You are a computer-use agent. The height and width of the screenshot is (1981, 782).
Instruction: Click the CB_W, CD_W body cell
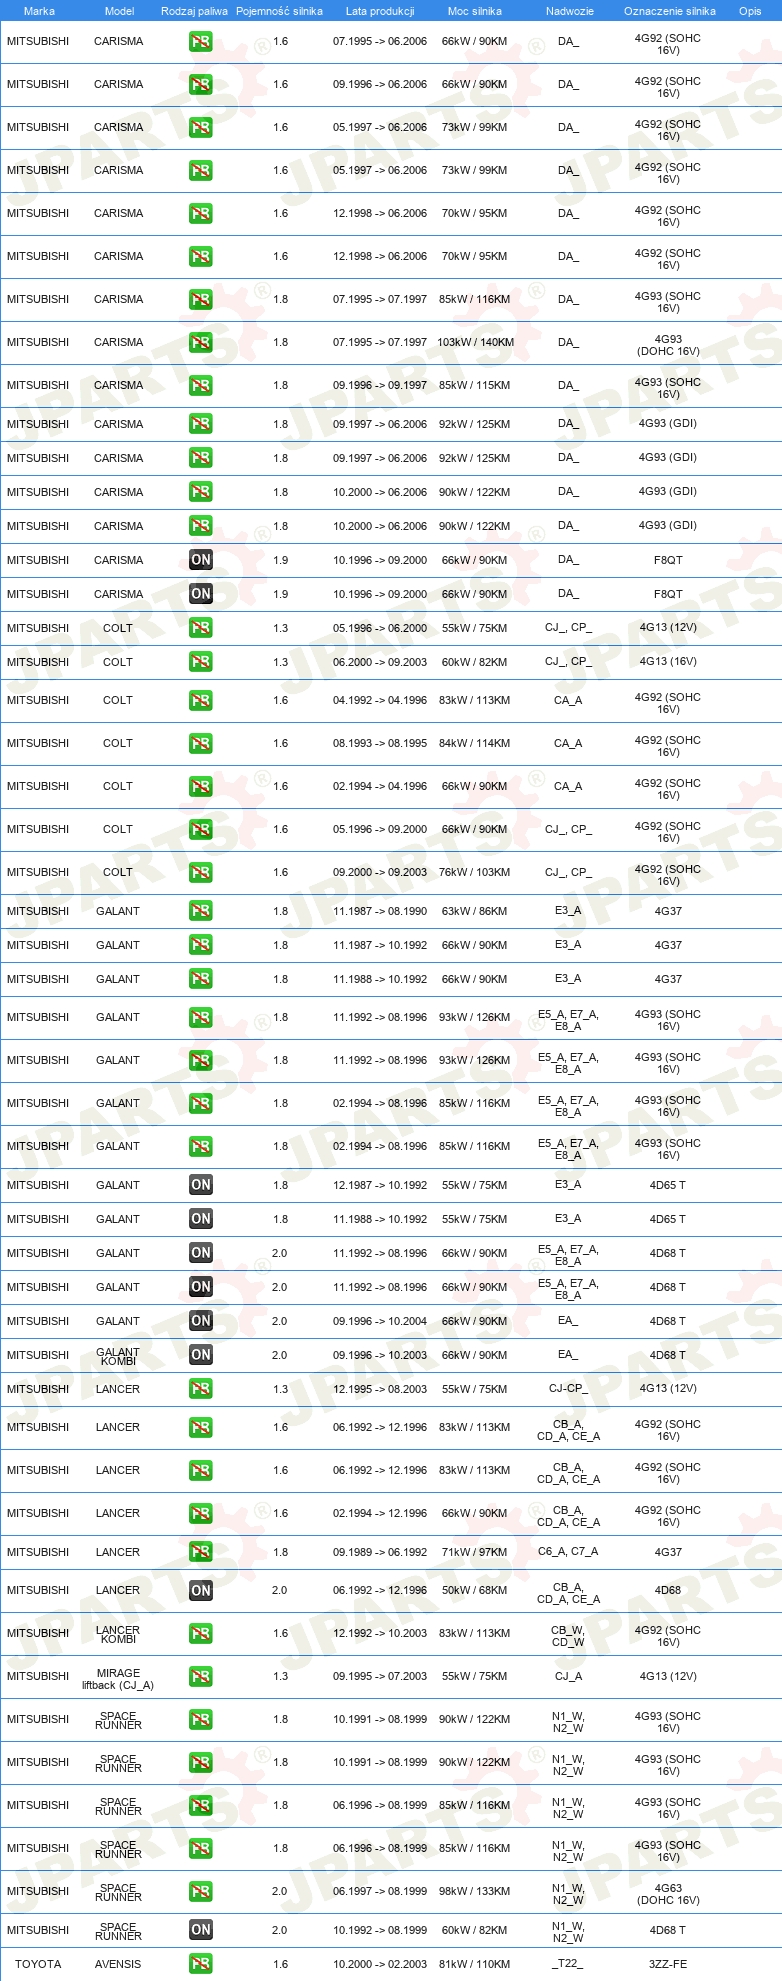point(568,1635)
